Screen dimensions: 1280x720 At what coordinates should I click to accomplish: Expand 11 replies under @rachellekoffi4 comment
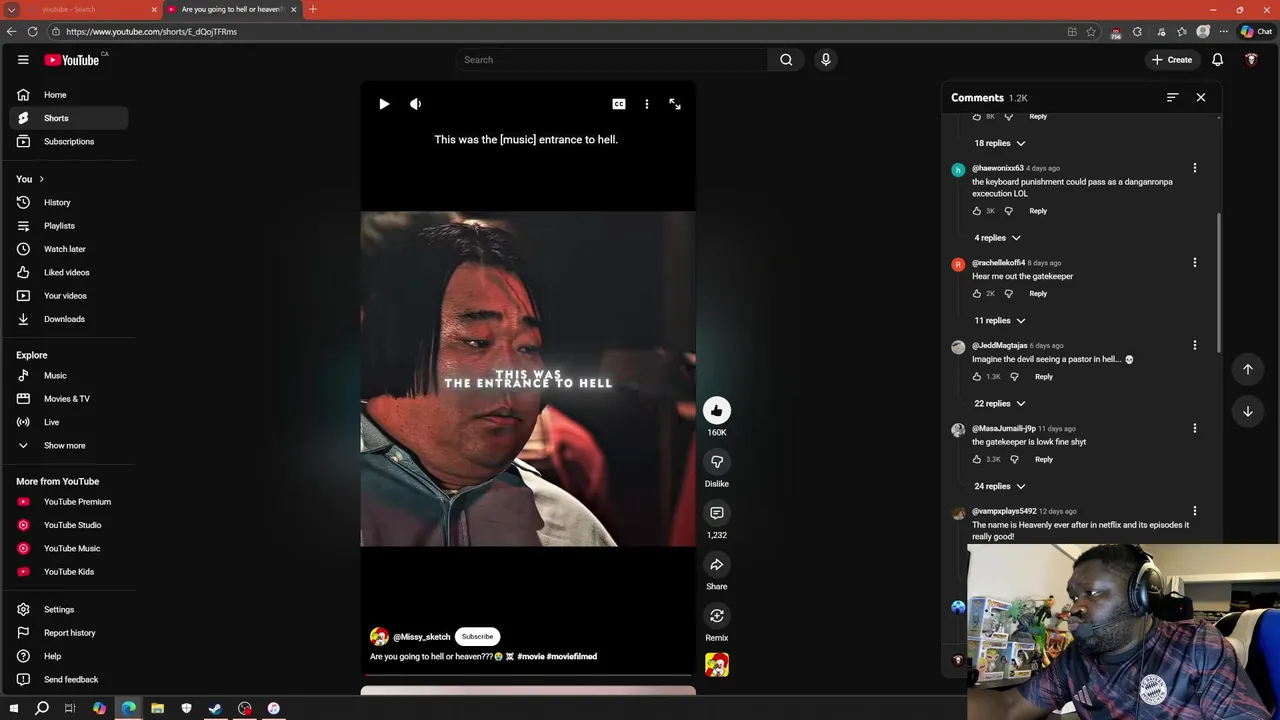(1000, 321)
